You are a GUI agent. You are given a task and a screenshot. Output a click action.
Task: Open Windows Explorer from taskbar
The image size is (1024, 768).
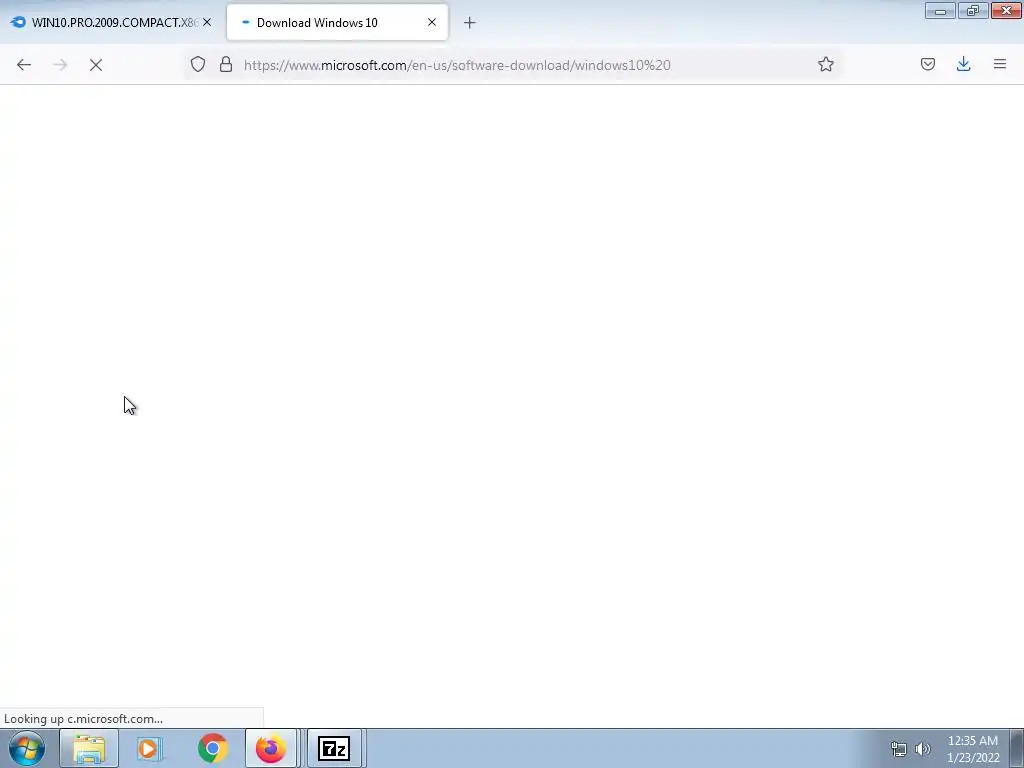[89, 748]
